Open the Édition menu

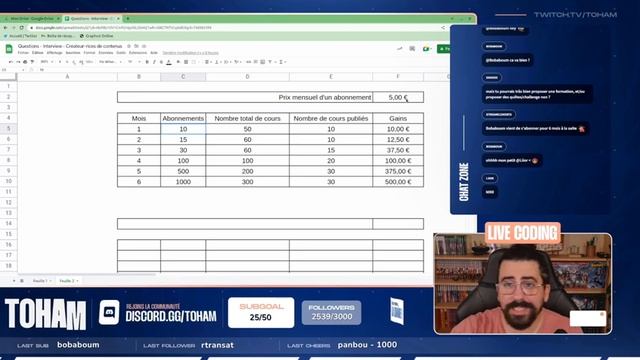pyautogui.click(x=38, y=53)
